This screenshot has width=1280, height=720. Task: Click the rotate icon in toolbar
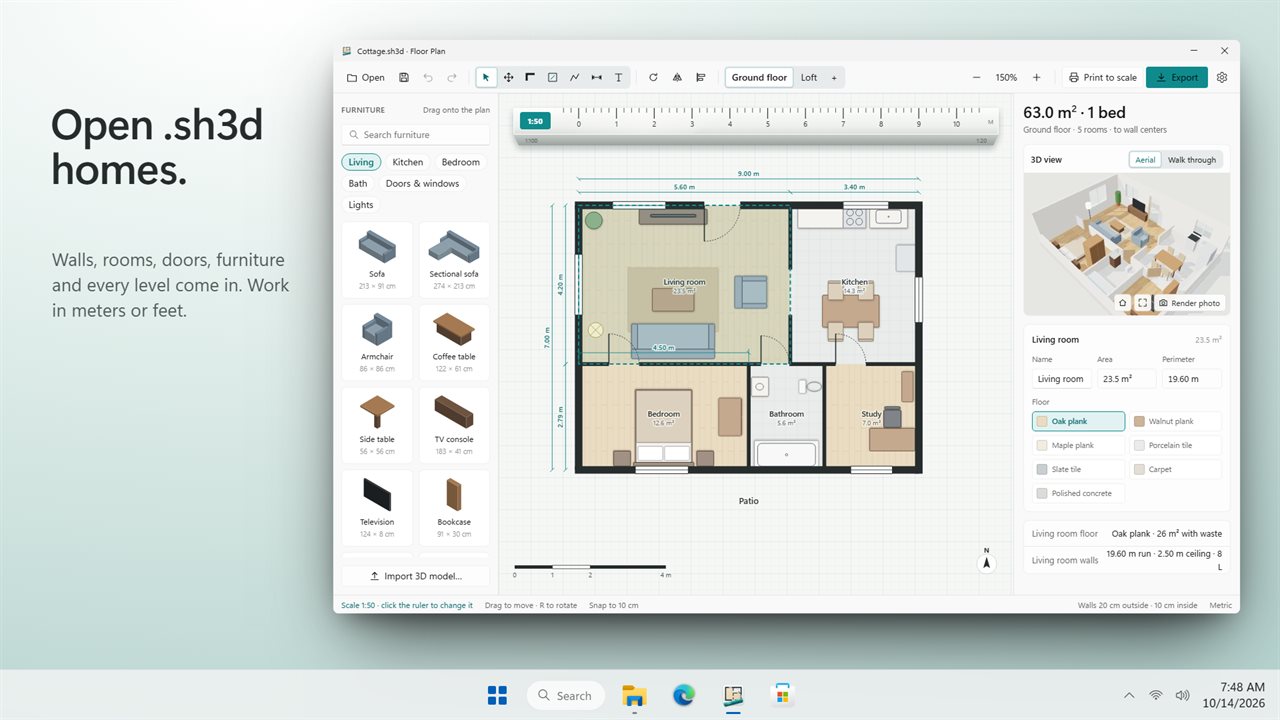[653, 77]
